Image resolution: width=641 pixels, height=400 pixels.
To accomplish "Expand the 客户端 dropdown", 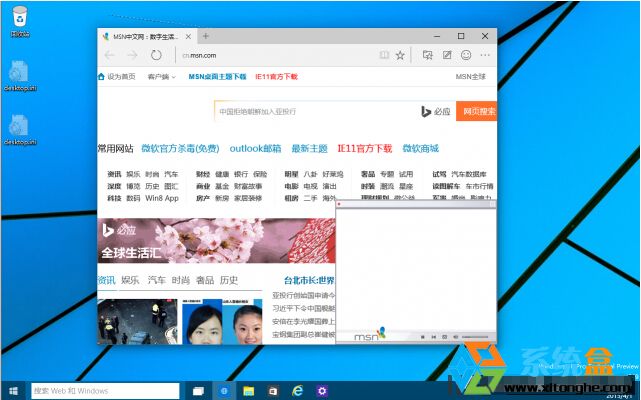I will (x=161, y=77).
